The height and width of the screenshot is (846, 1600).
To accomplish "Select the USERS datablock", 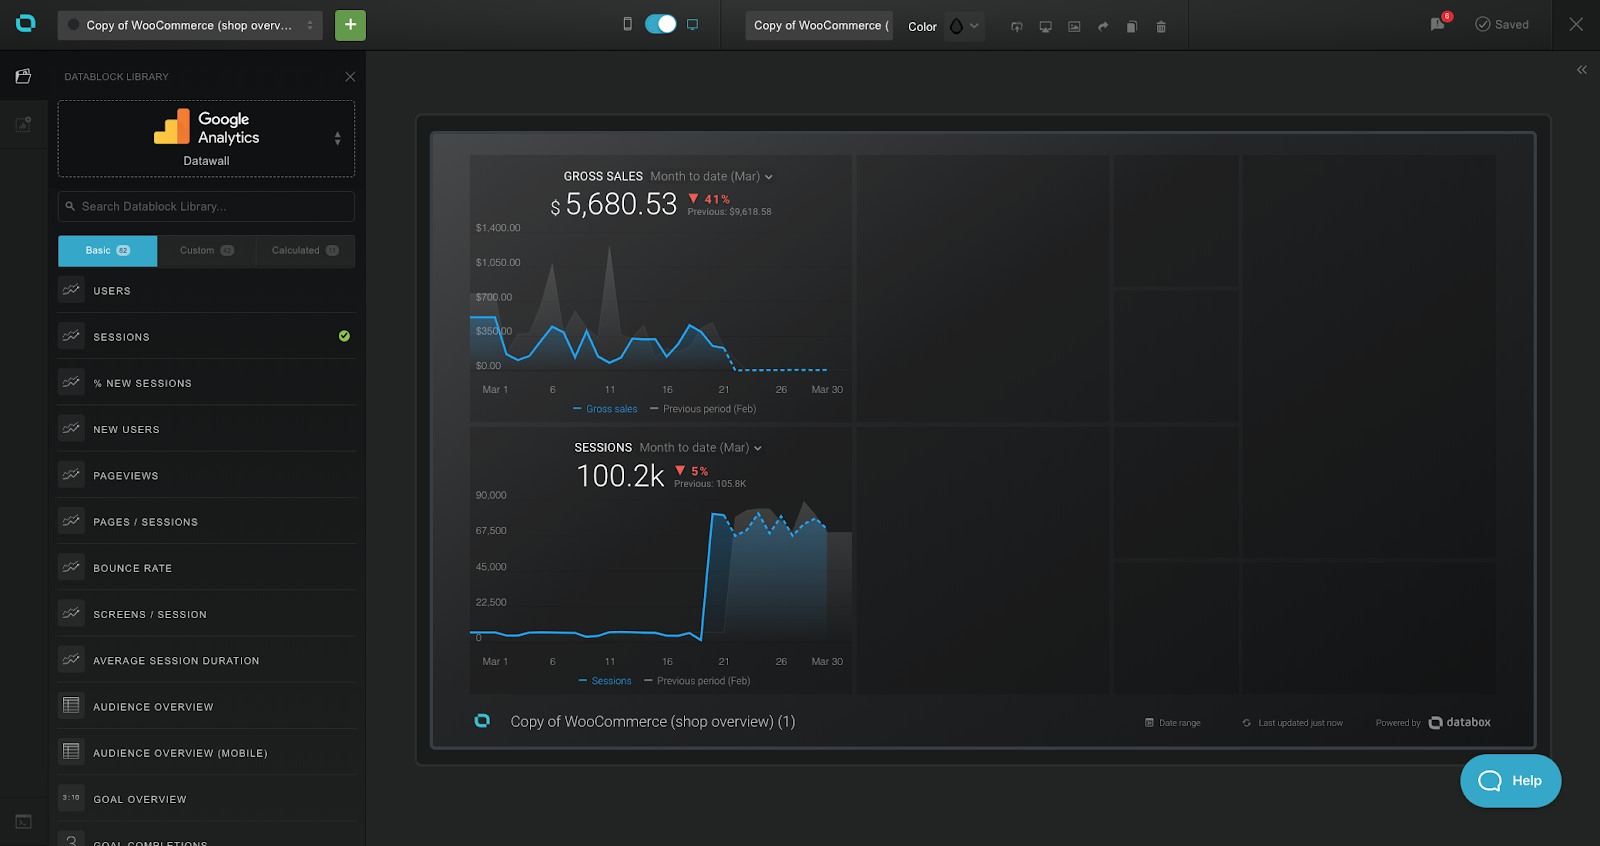I will coord(206,291).
